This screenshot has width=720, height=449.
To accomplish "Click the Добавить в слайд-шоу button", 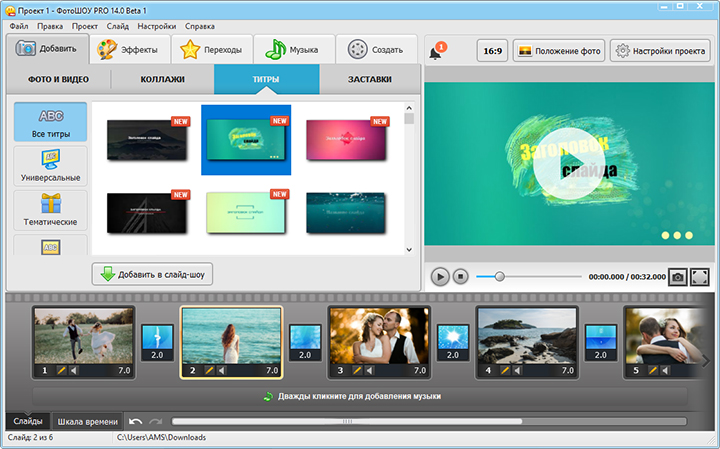I will coord(152,274).
